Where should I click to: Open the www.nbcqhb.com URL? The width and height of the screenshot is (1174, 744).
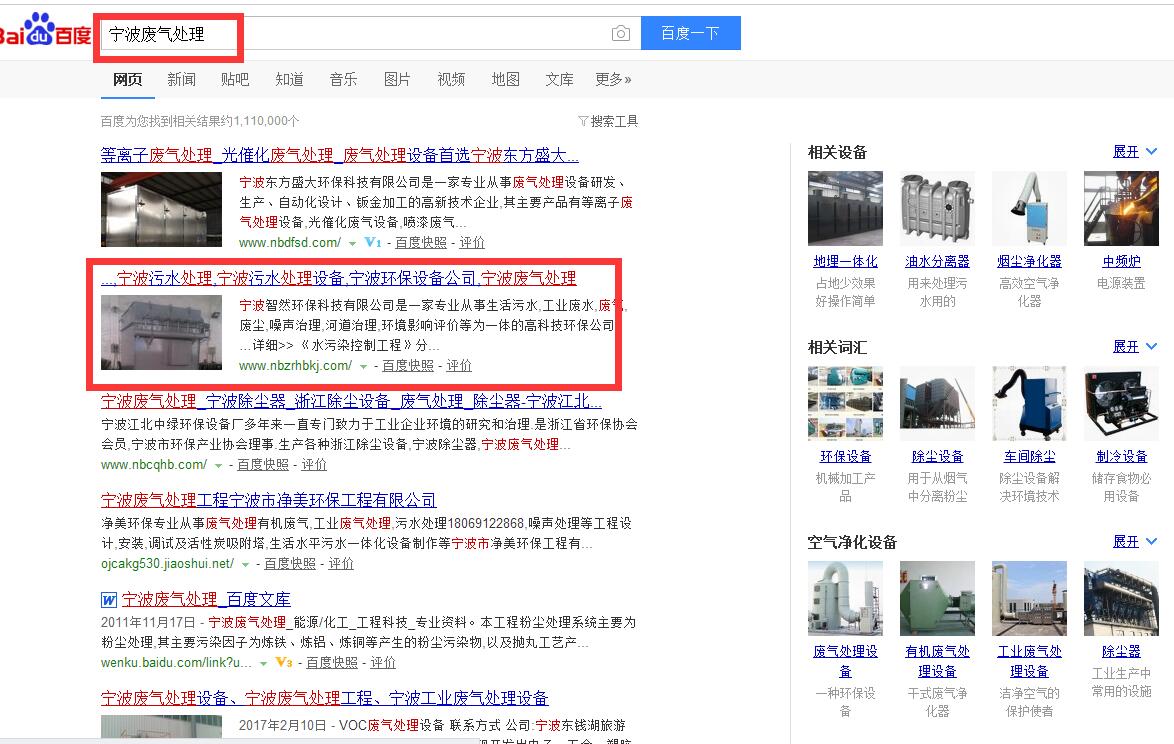click(154, 465)
